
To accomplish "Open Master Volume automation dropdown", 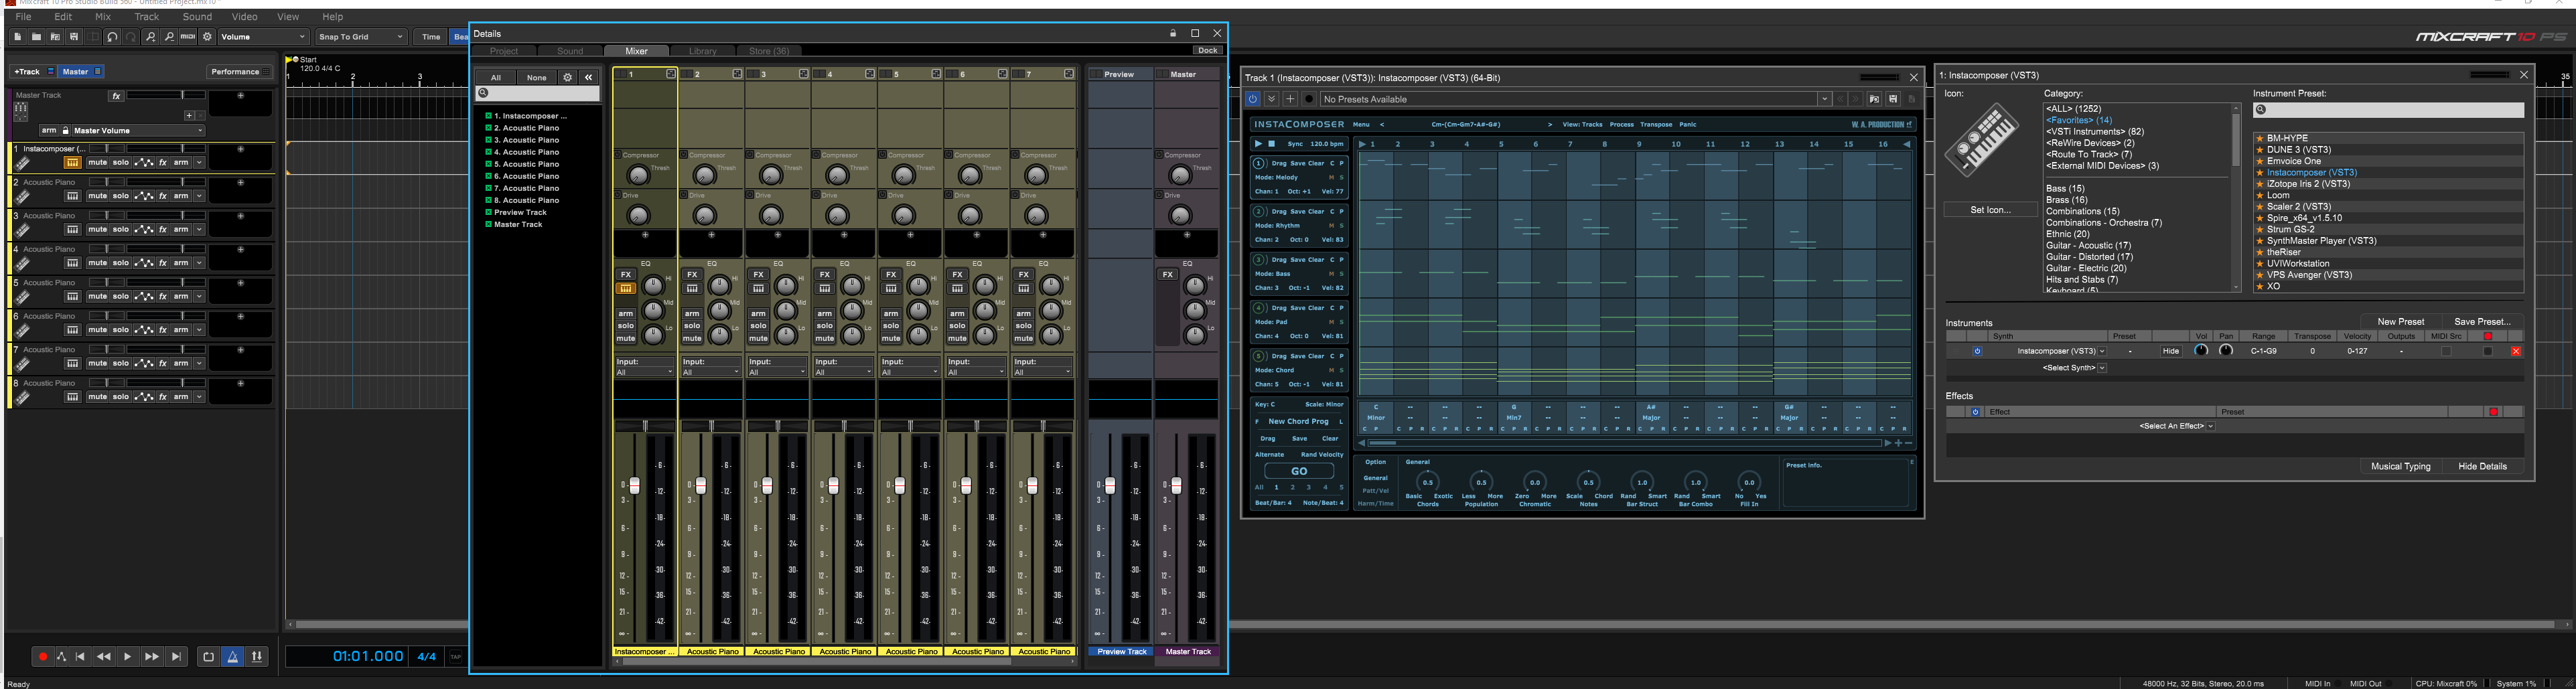I will coord(138,130).
